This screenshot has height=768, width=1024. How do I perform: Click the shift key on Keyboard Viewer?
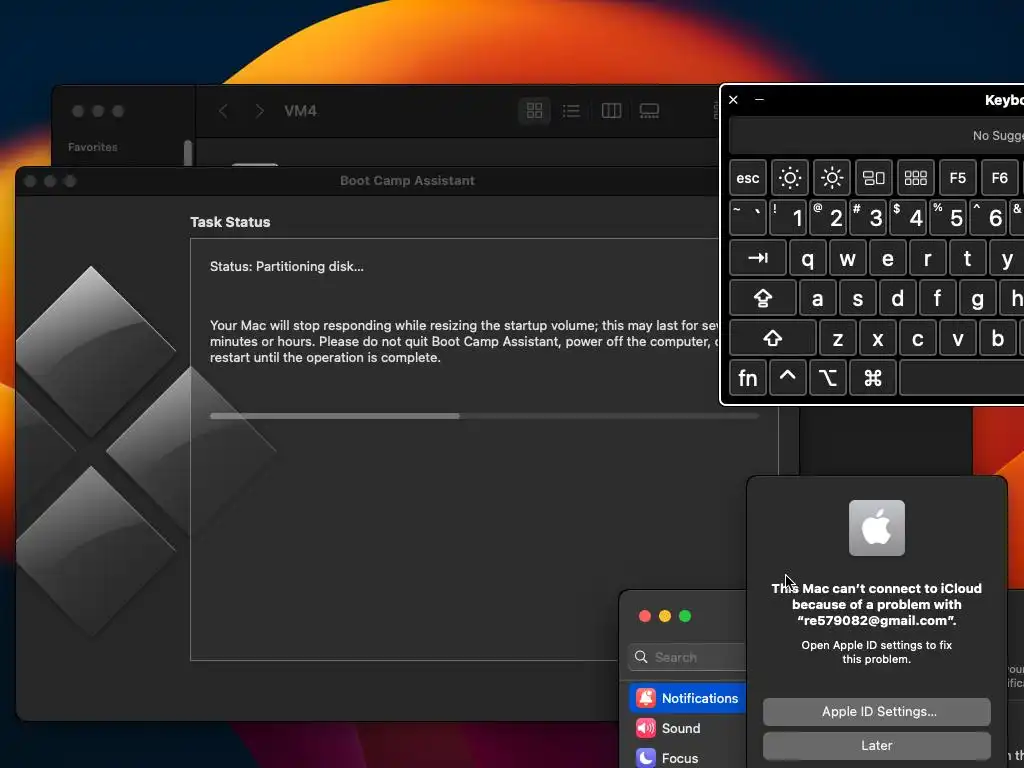click(x=773, y=338)
